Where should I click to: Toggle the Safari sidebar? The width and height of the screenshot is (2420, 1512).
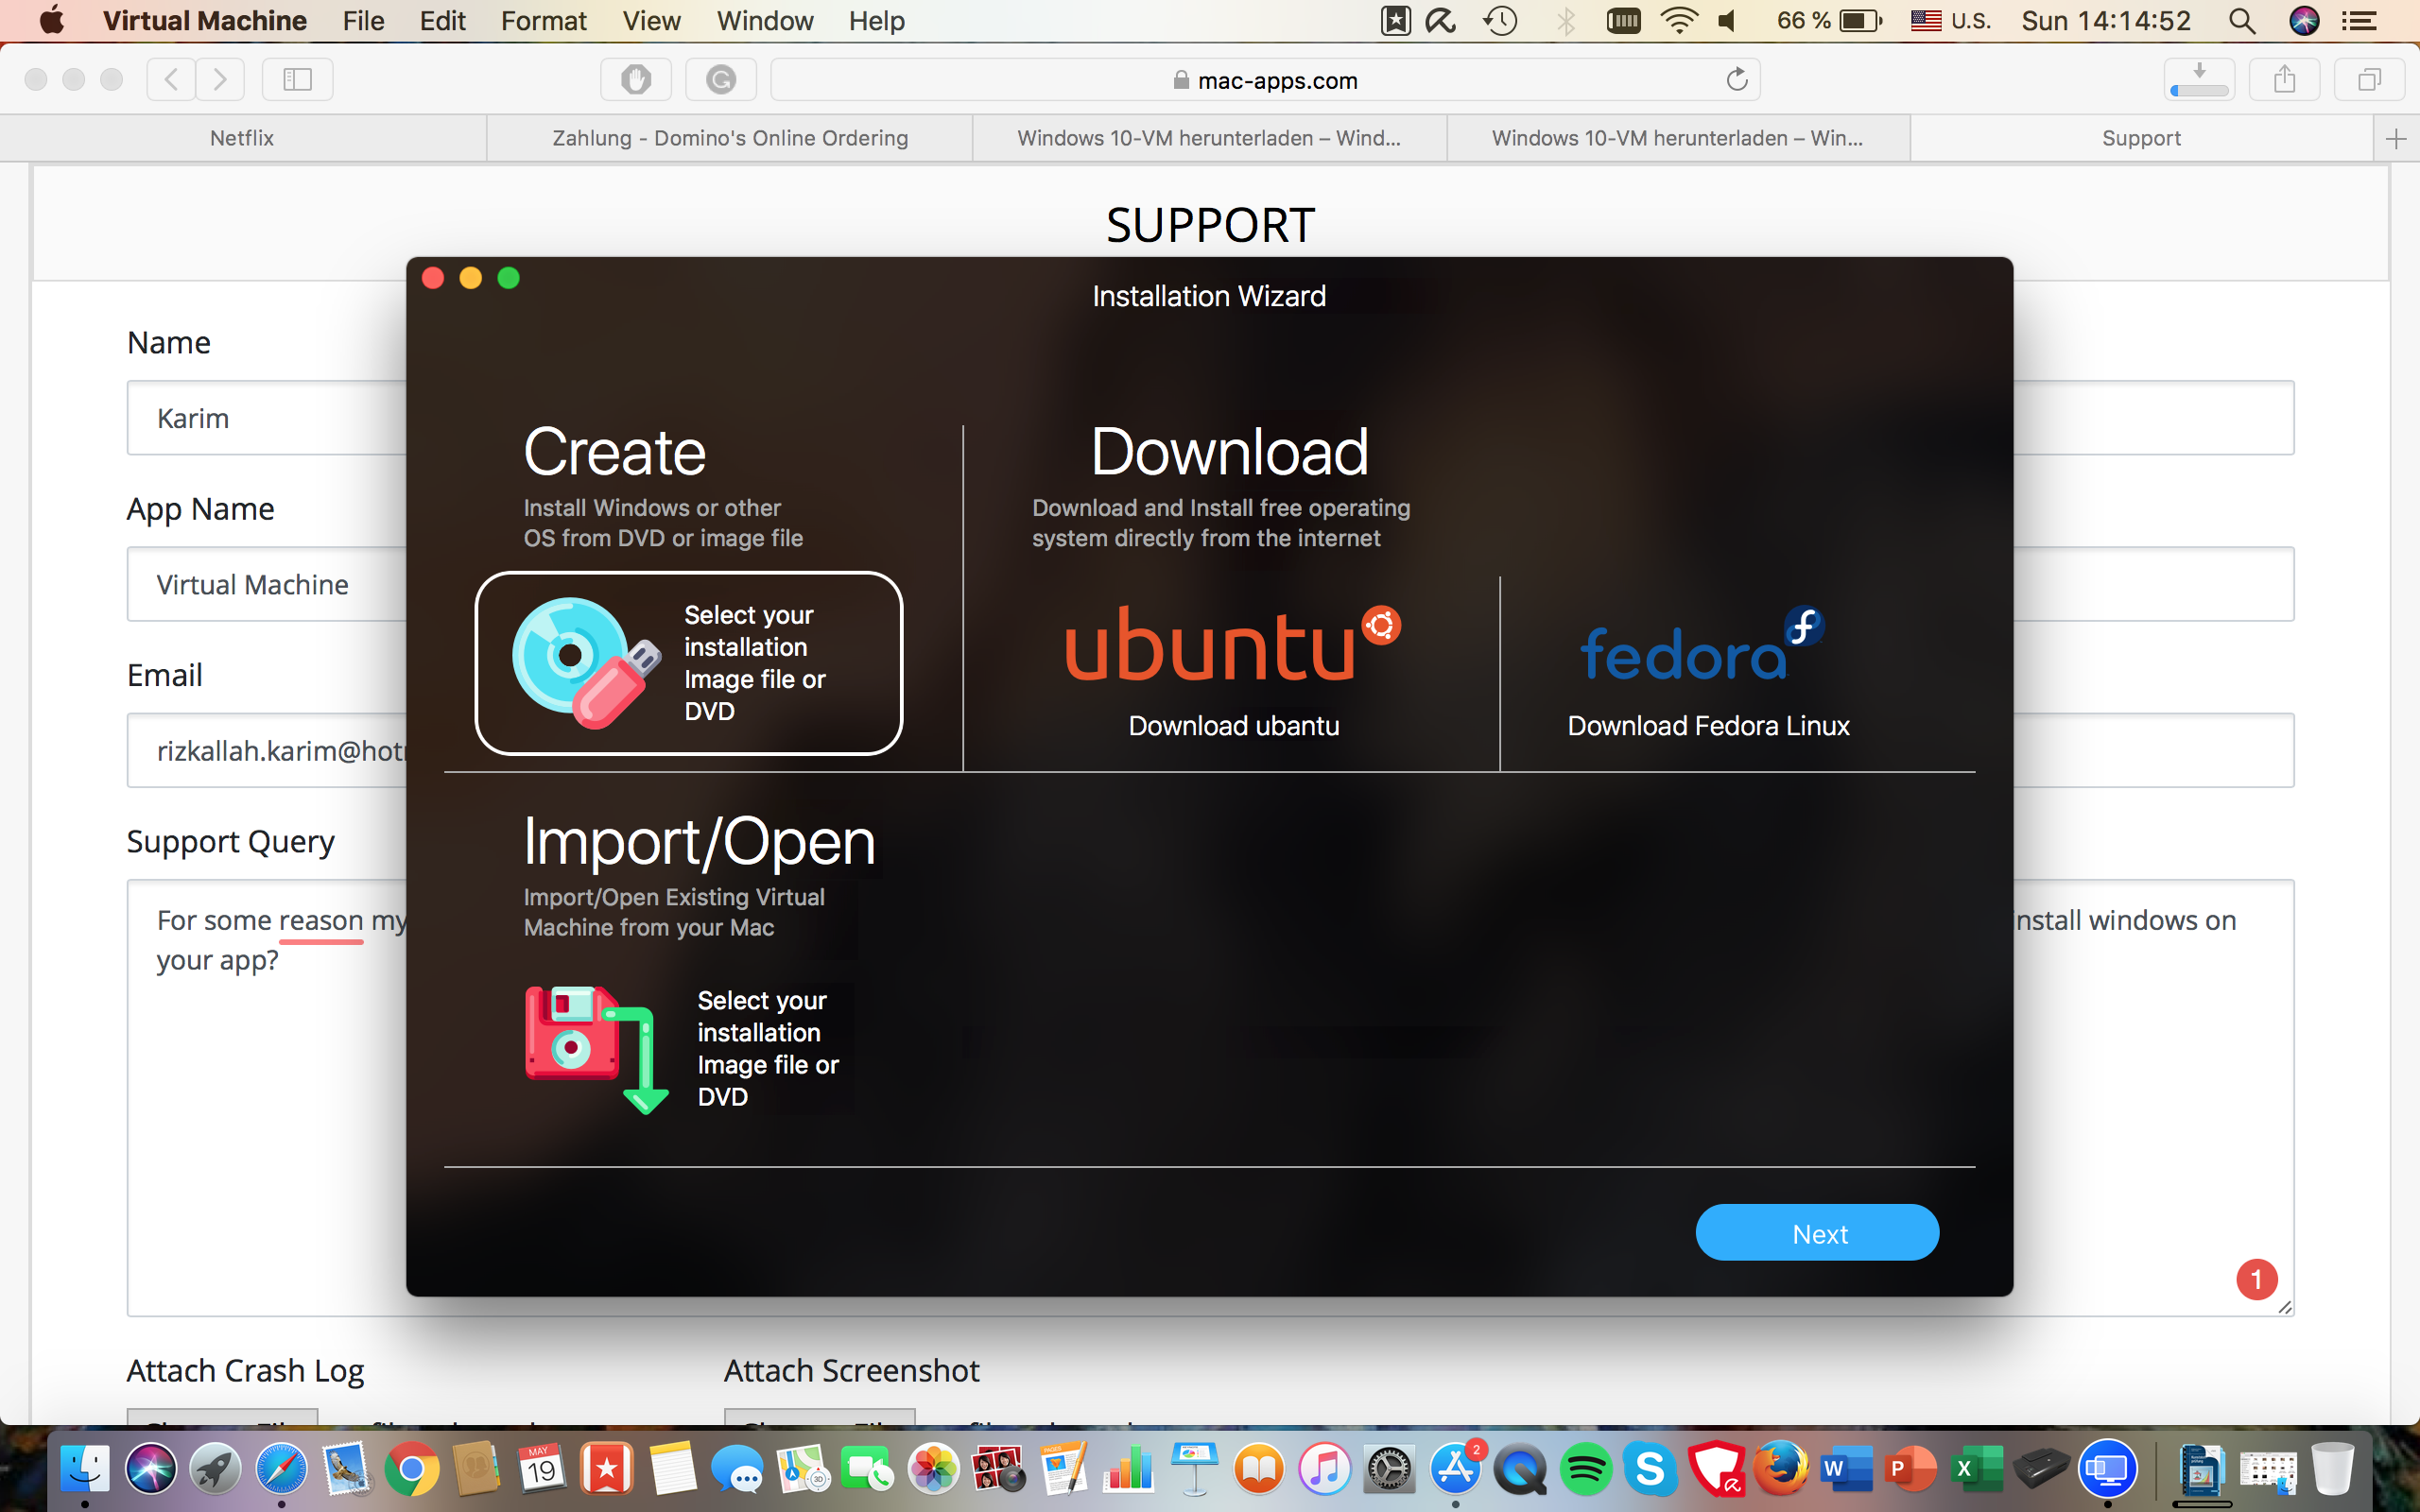297,79
